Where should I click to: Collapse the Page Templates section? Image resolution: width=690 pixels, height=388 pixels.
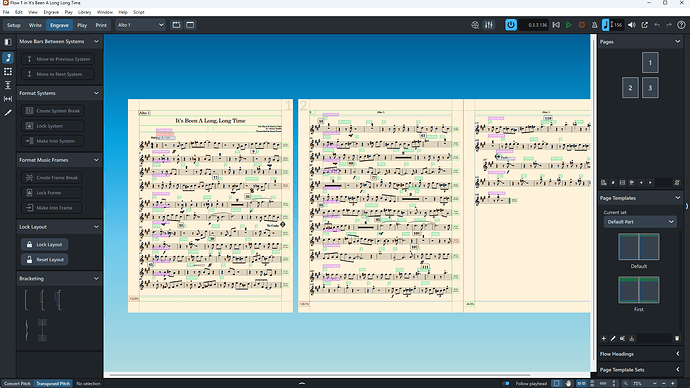click(678, 198)
